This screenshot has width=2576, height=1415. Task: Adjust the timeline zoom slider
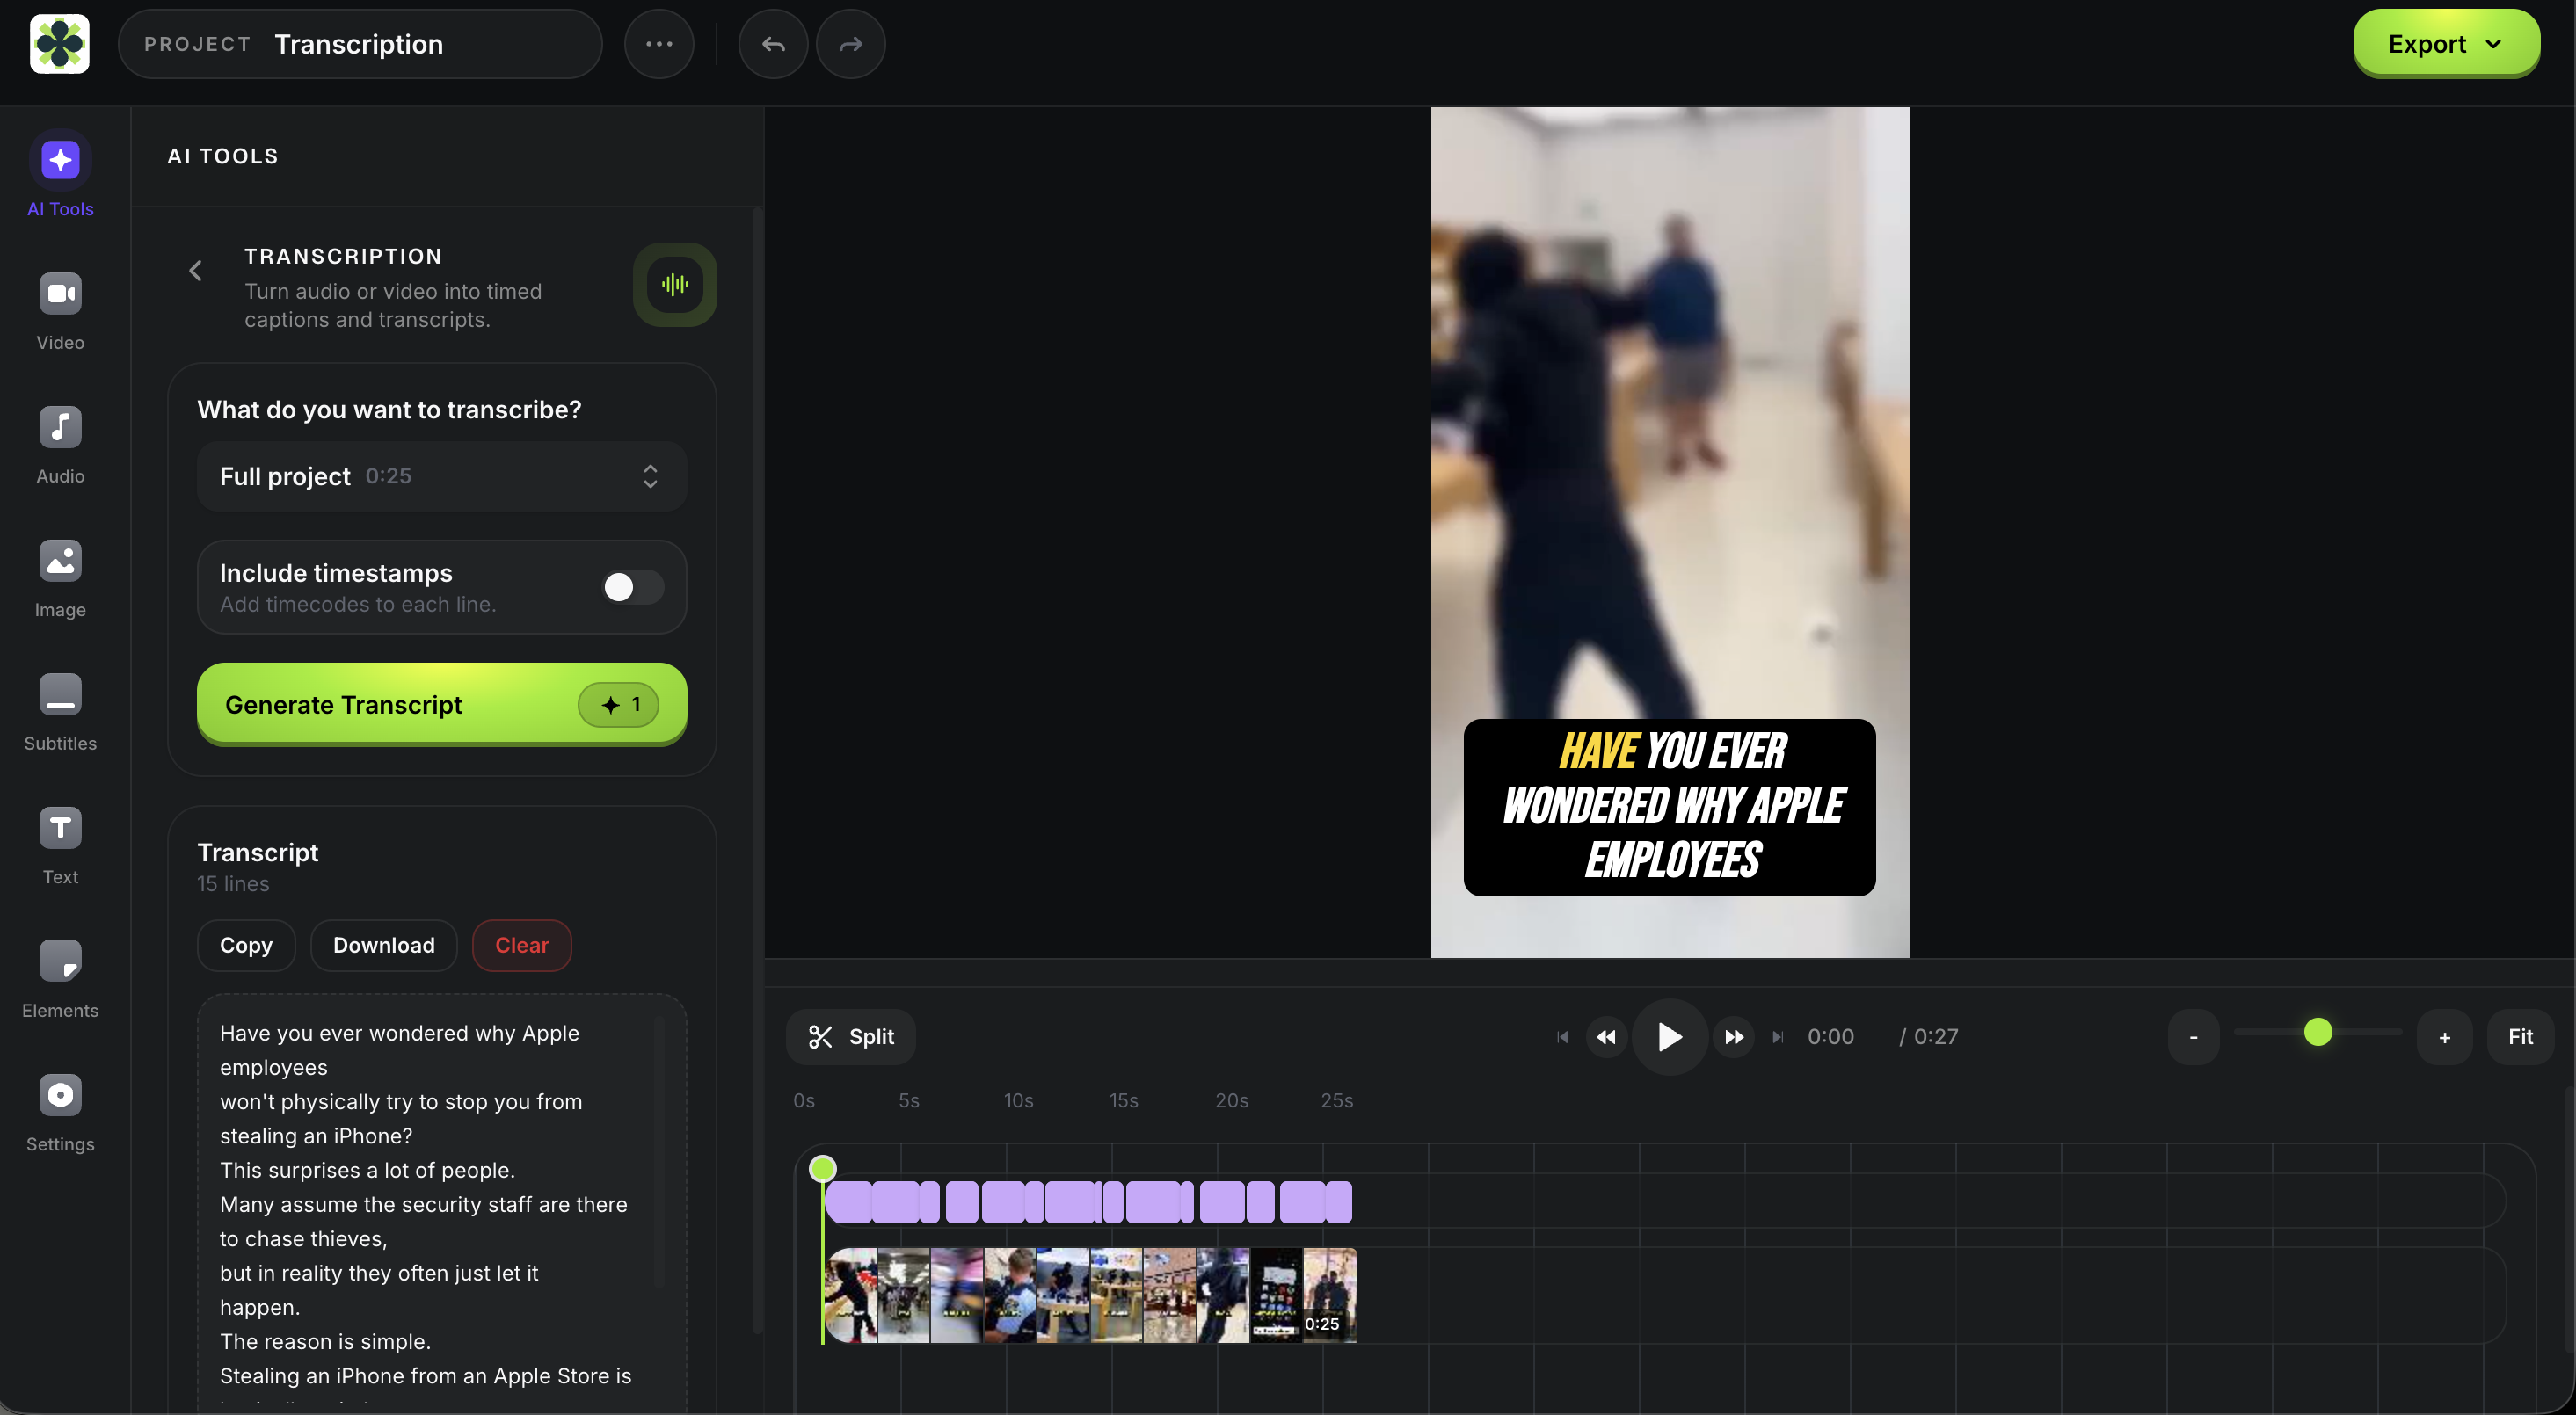click(x=2318, y=1034)
